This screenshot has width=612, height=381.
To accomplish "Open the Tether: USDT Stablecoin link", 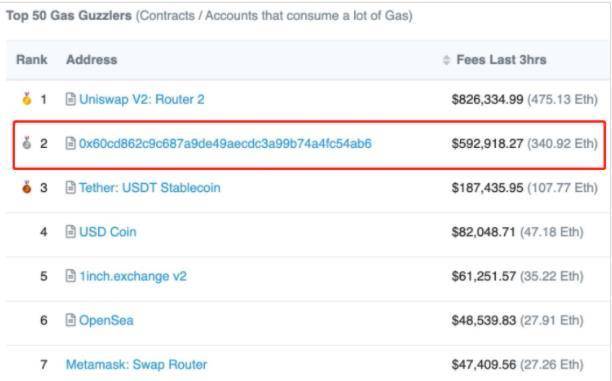I will point(149,187).
